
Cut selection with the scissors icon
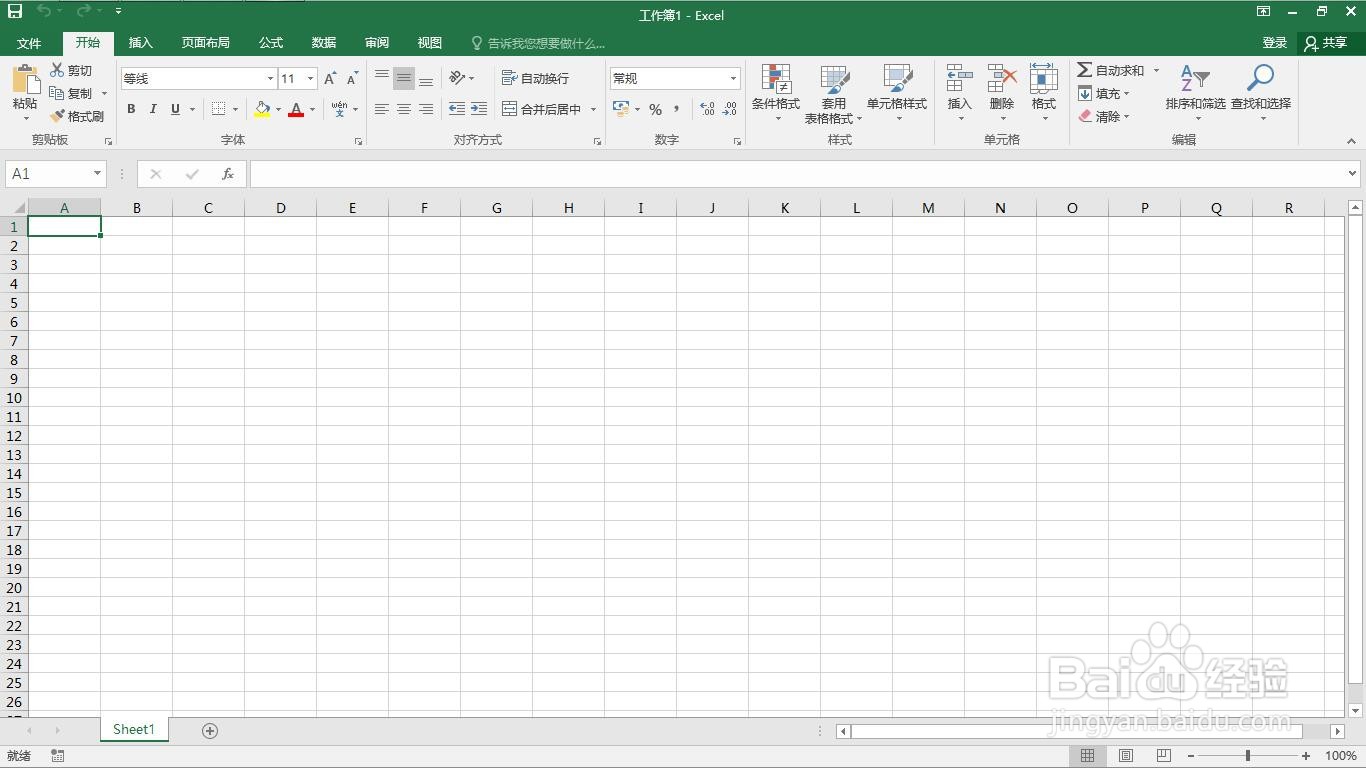point(57,70)
